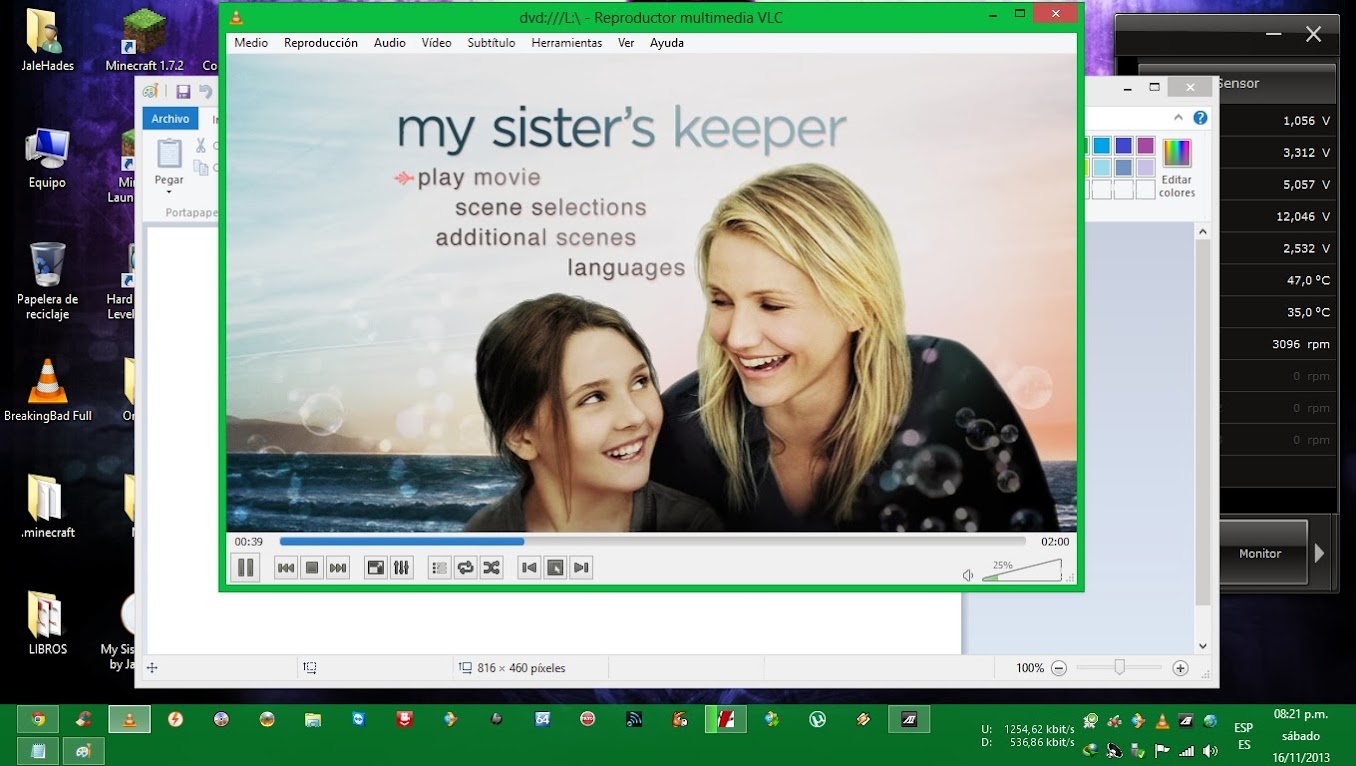Open Minecraft 1.7.2 desktop shortcut
The image size is (1356, 766).
coord(145,40)
